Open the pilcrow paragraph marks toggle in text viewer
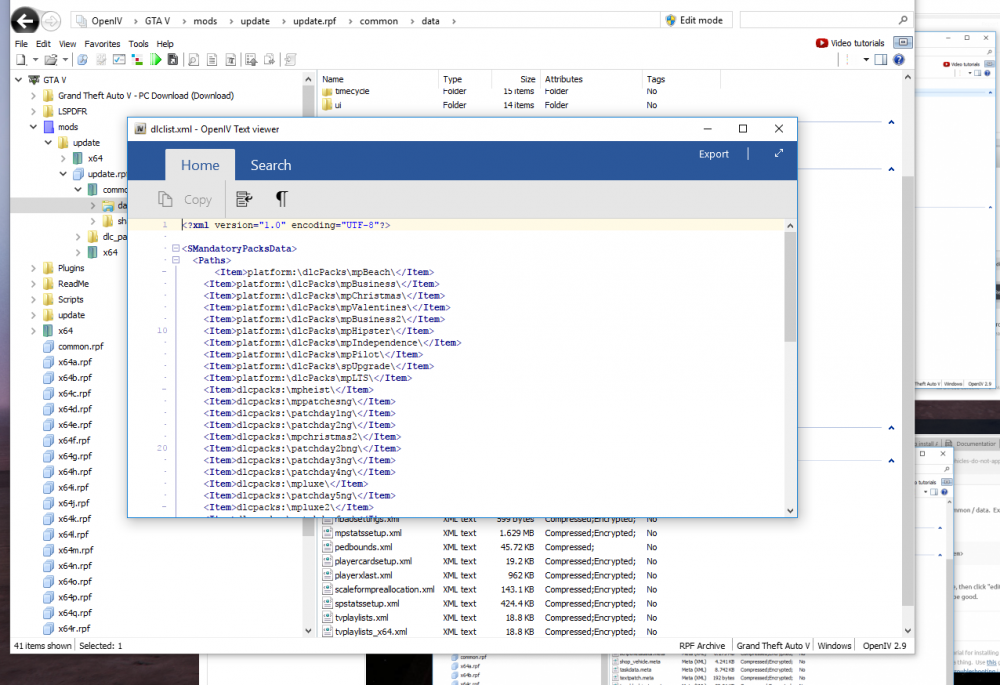This screenshot has width=1000, height=685. click(282, 199)
